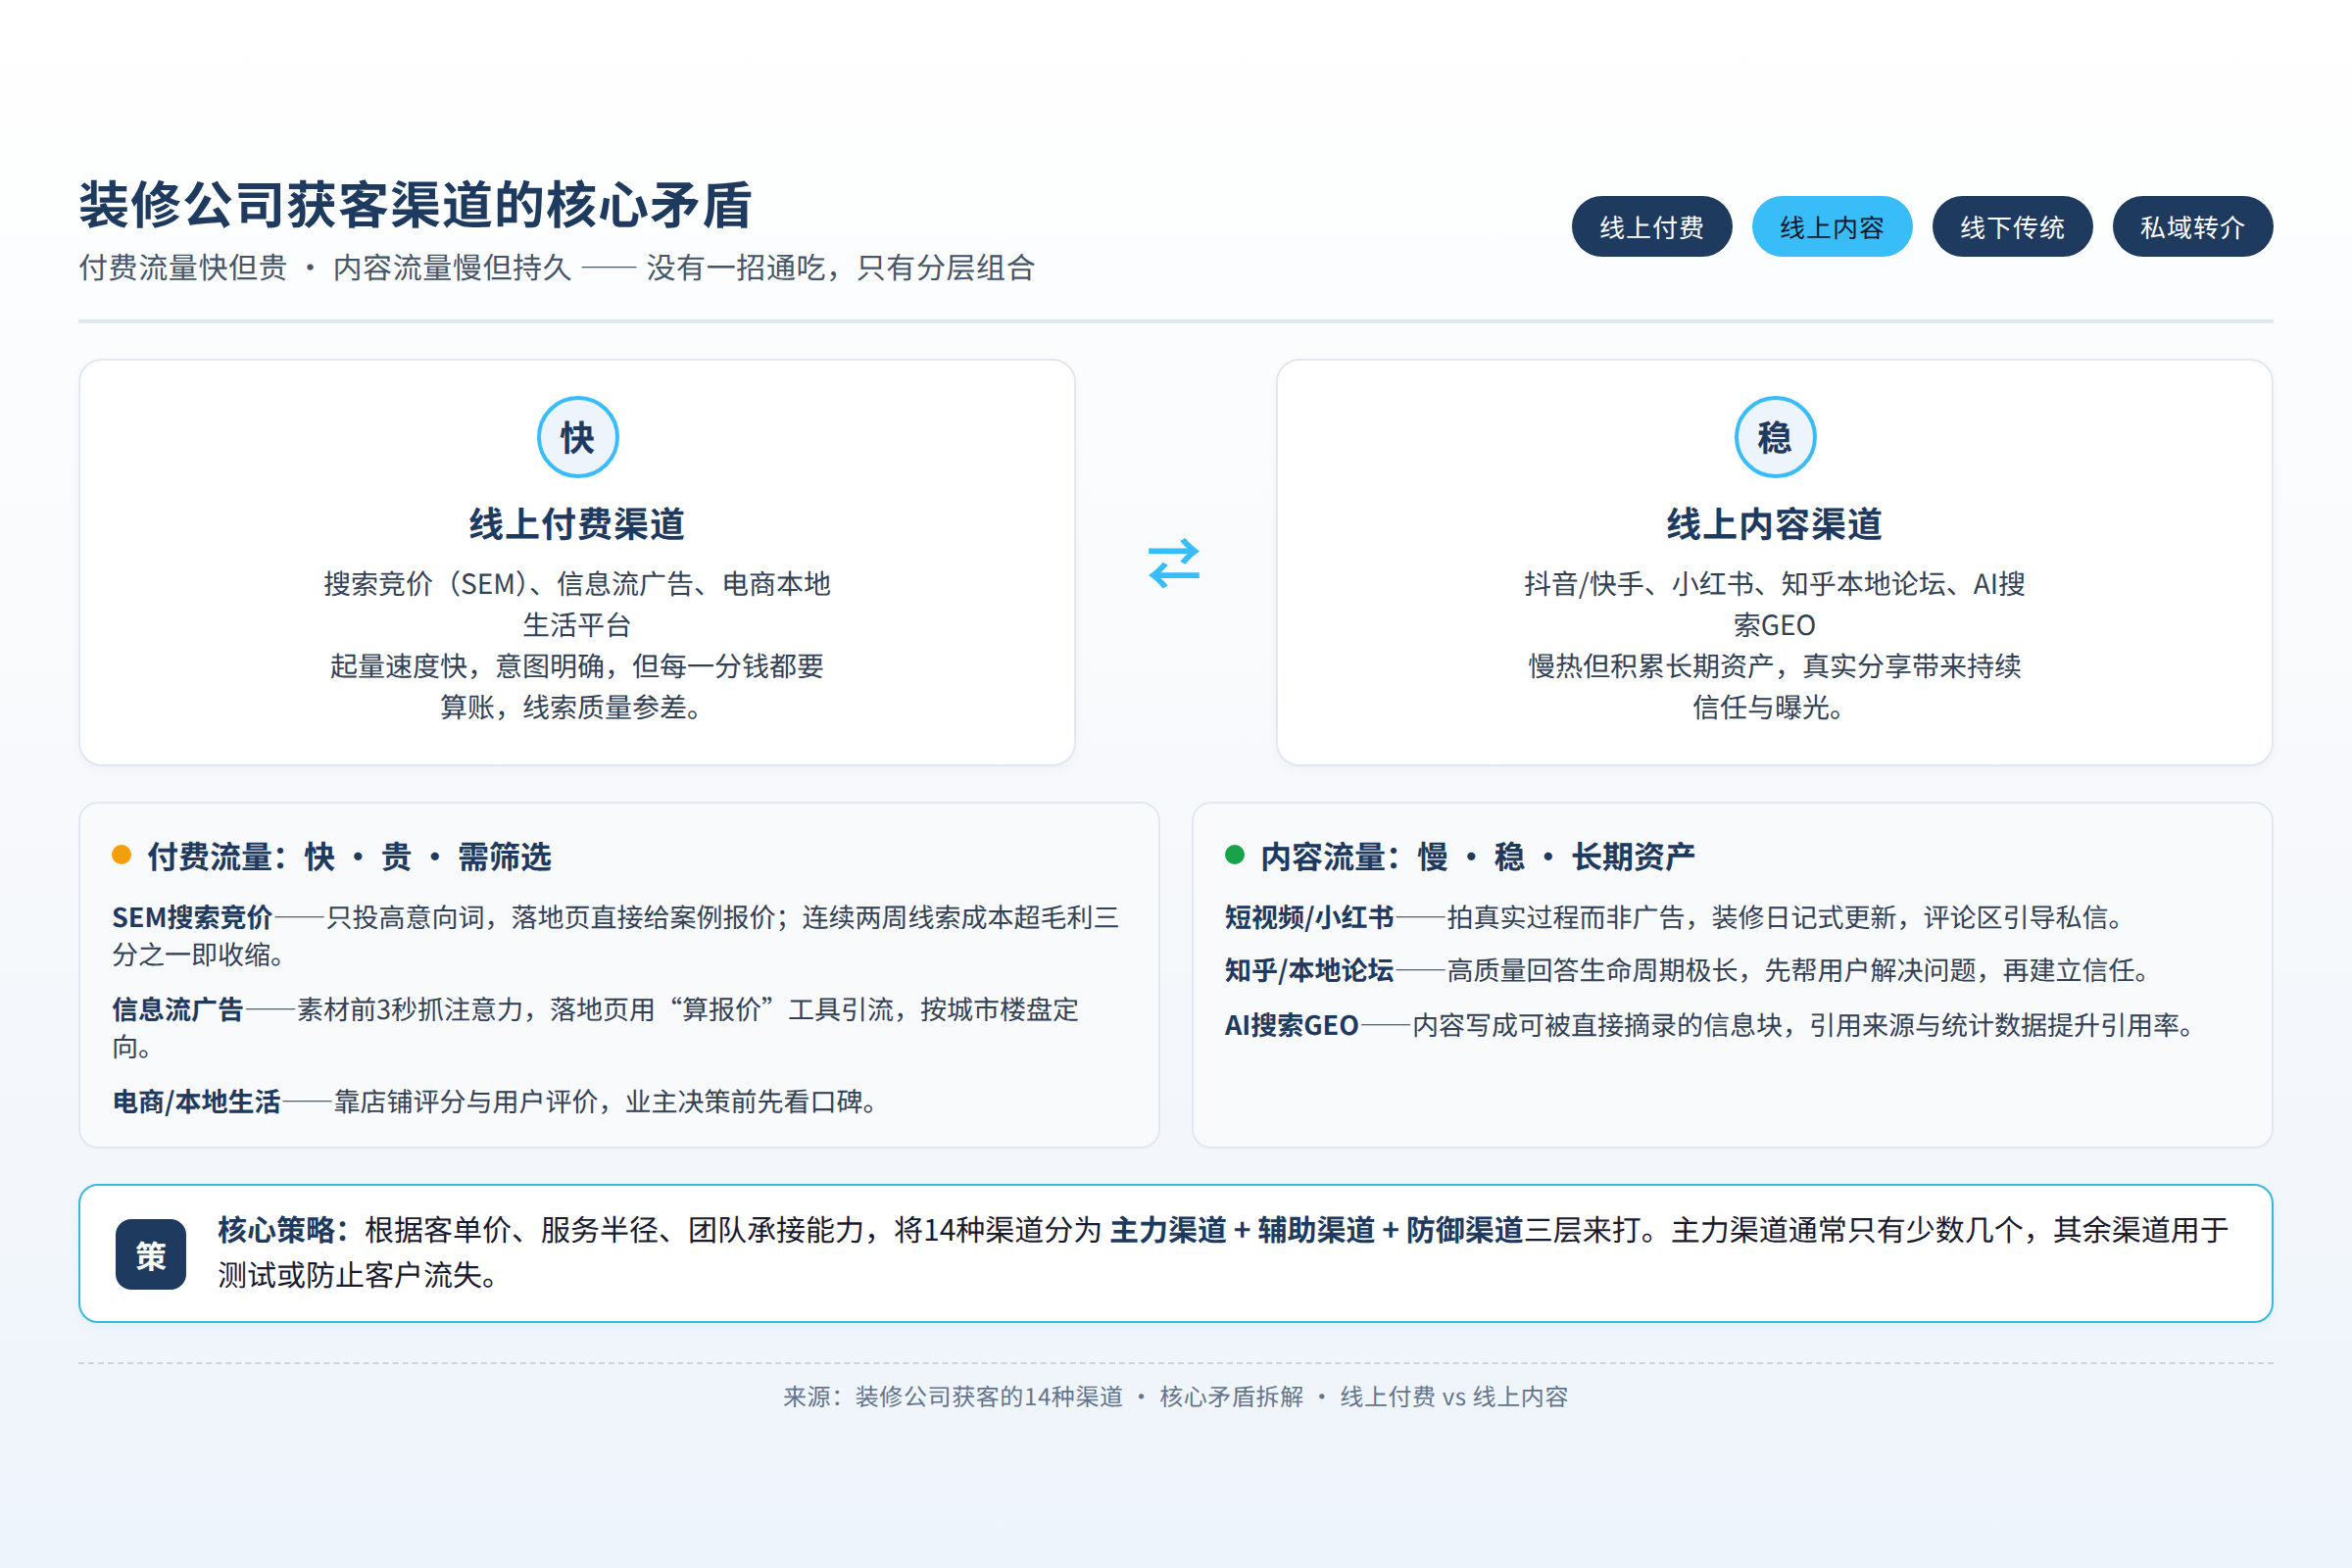Select the 私域转介 pill tab

2192,227
